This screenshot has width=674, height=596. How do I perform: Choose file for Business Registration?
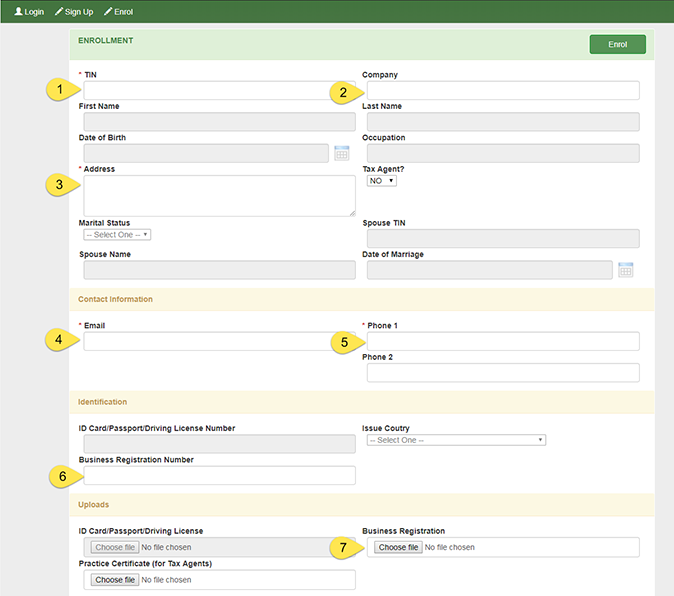click(398, 547)
